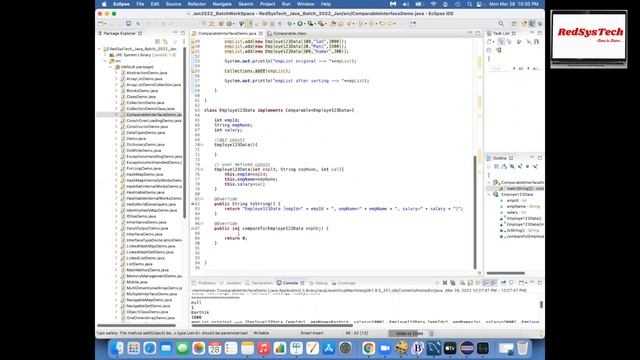Open Run button dropdown arrow
The width and height of the screenshot is (640, 360).
[305, 24]
